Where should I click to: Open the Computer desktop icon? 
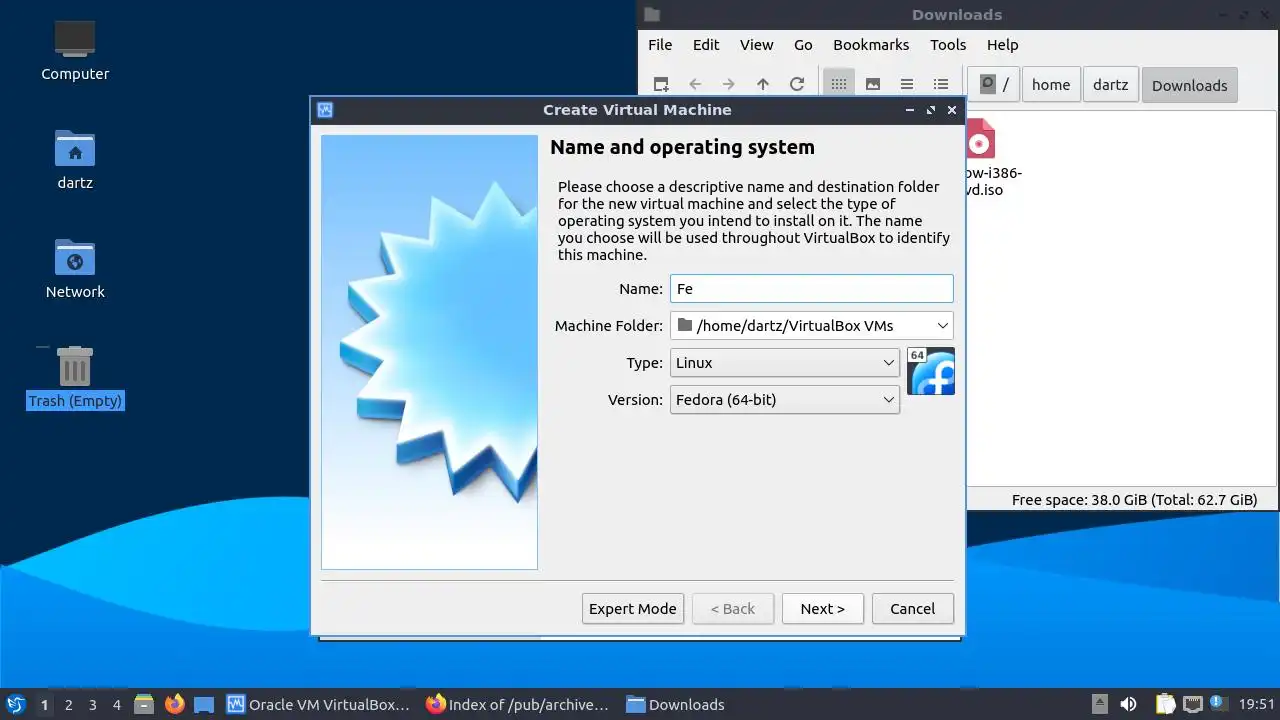(x=75, y=40)
